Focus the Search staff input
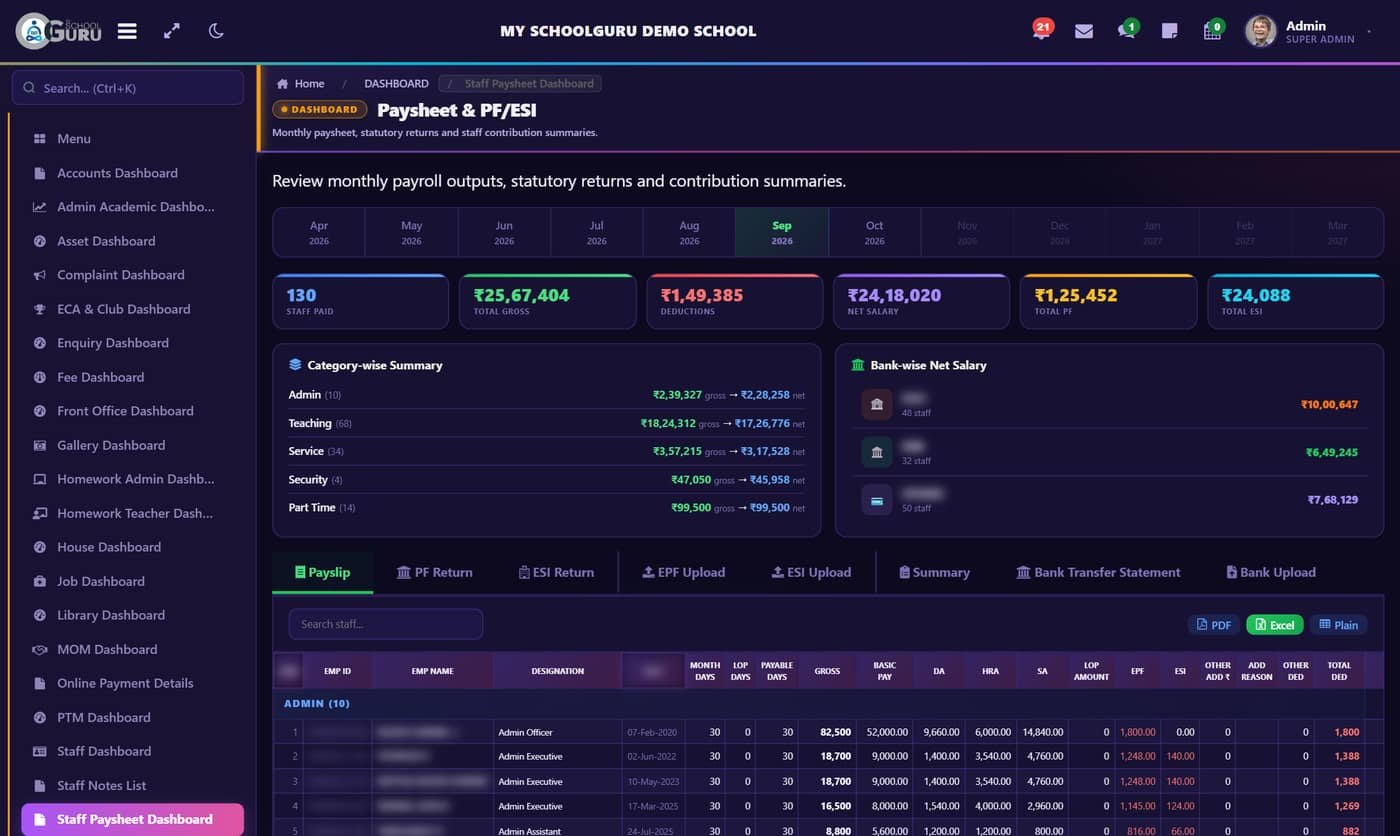1400x836 pixels. pyautogui.click(x=386, y=624)
